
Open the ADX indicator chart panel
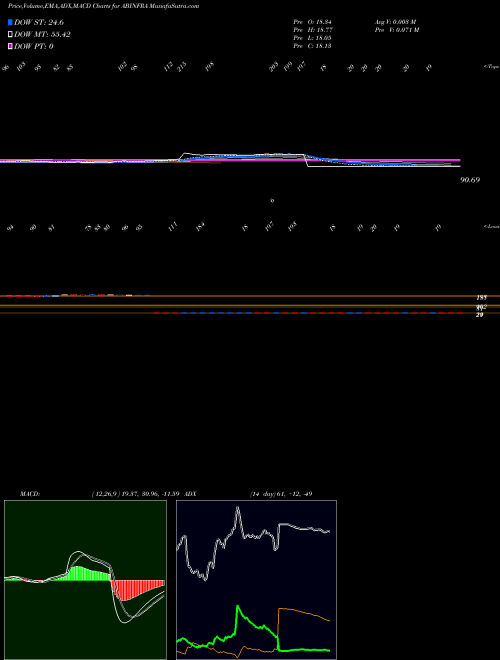(x=256, y=580)
